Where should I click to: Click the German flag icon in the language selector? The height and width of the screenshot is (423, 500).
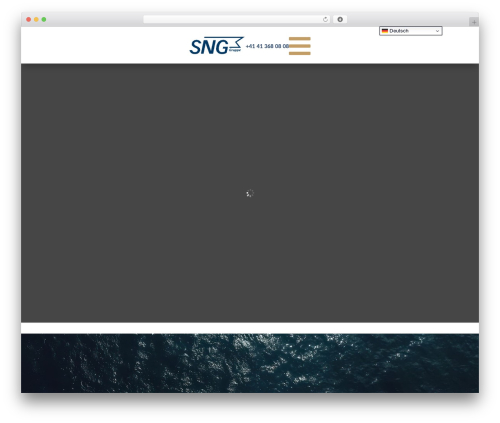click(385, 31)
